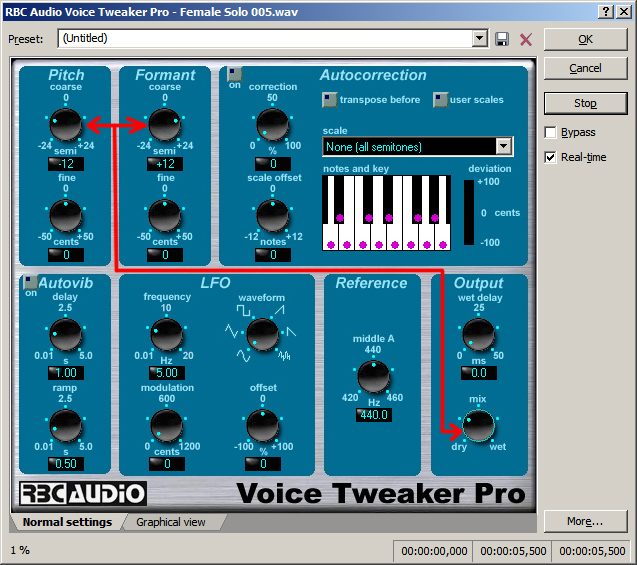Toggle the Bypass checkbox

coord(550,132)
